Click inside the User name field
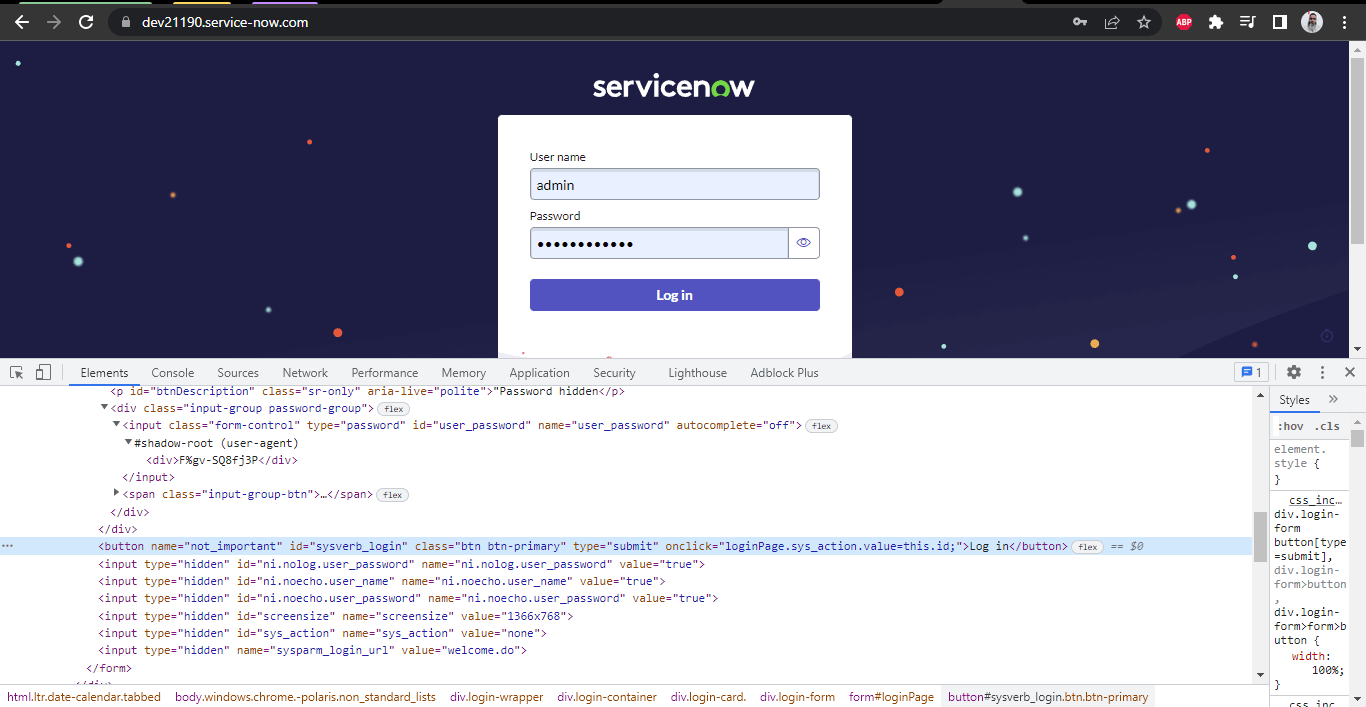Screen dimensions: 1366x707 (x=674, y=184)
